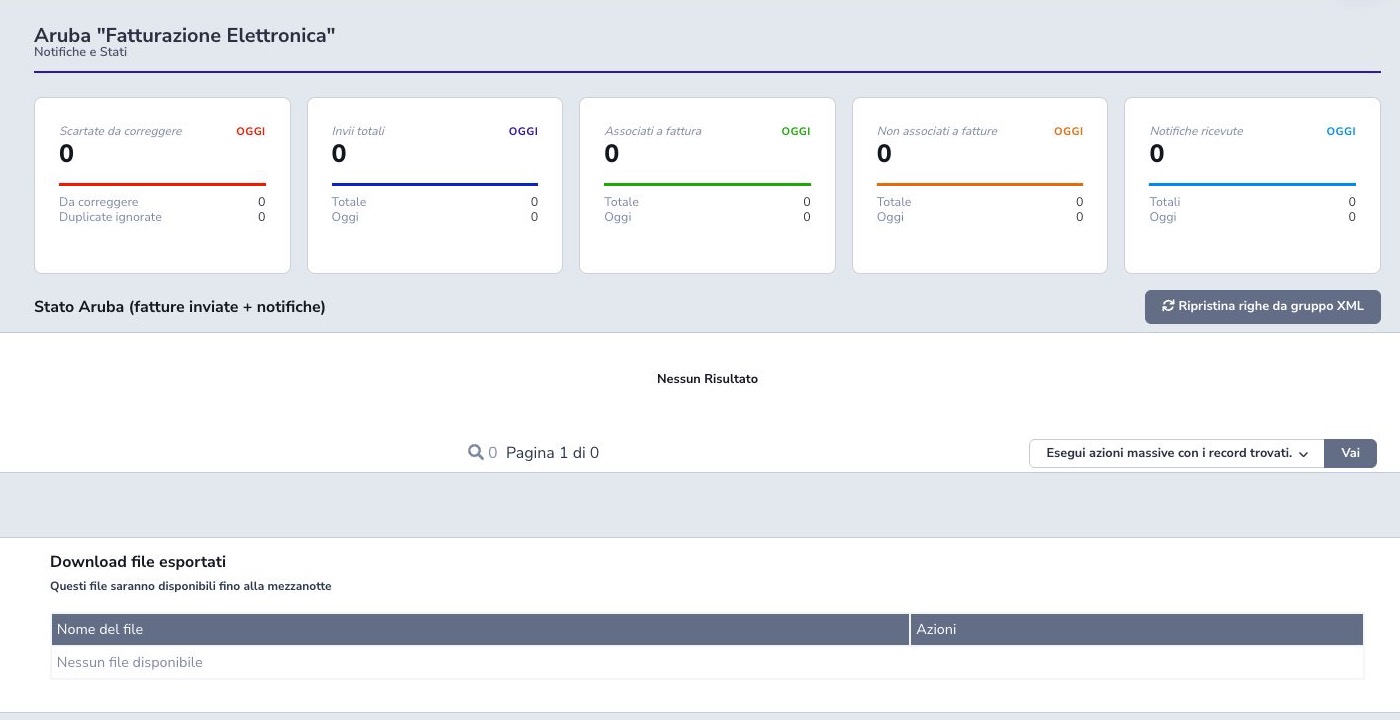Select the Scartate da correggere card title
1400x720 pixels.
pos(121,131)
